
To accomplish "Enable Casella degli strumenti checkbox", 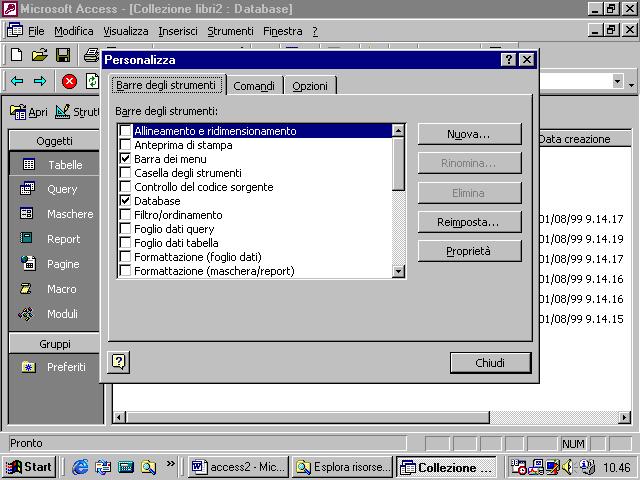I will pos(126,172).
